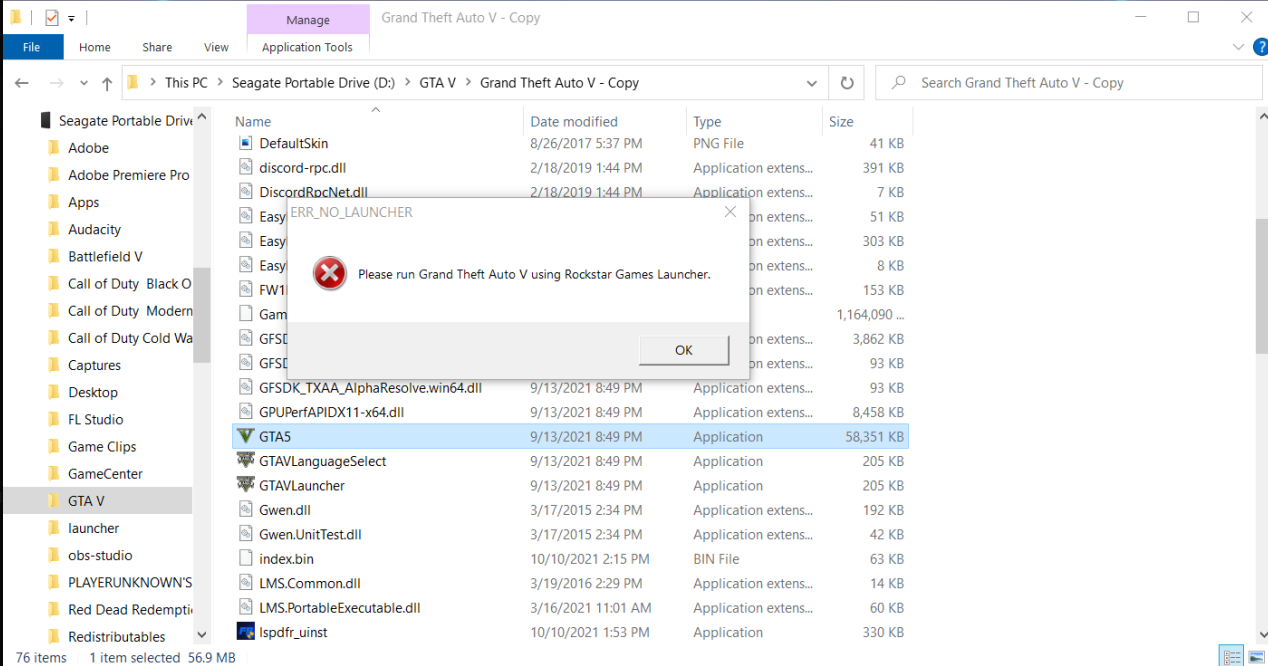
Task: Click the index.bin file icon
Action: click(x=246, y=559)
